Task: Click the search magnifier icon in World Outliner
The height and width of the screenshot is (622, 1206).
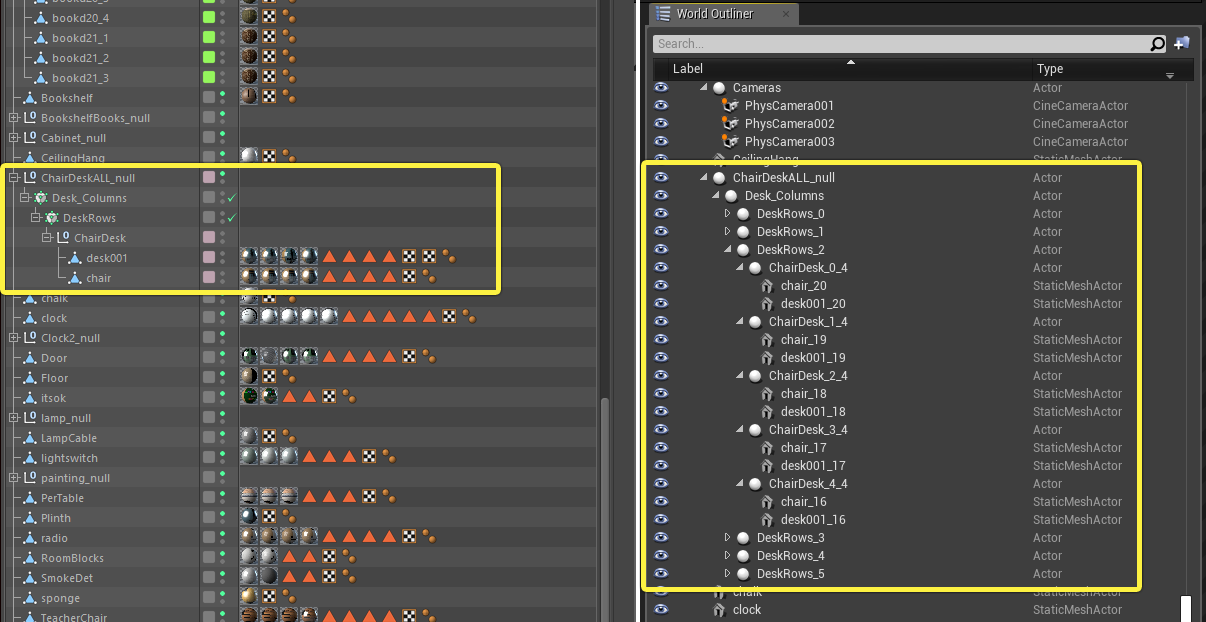Action: pyautogui.click(x=1157, y=44)
